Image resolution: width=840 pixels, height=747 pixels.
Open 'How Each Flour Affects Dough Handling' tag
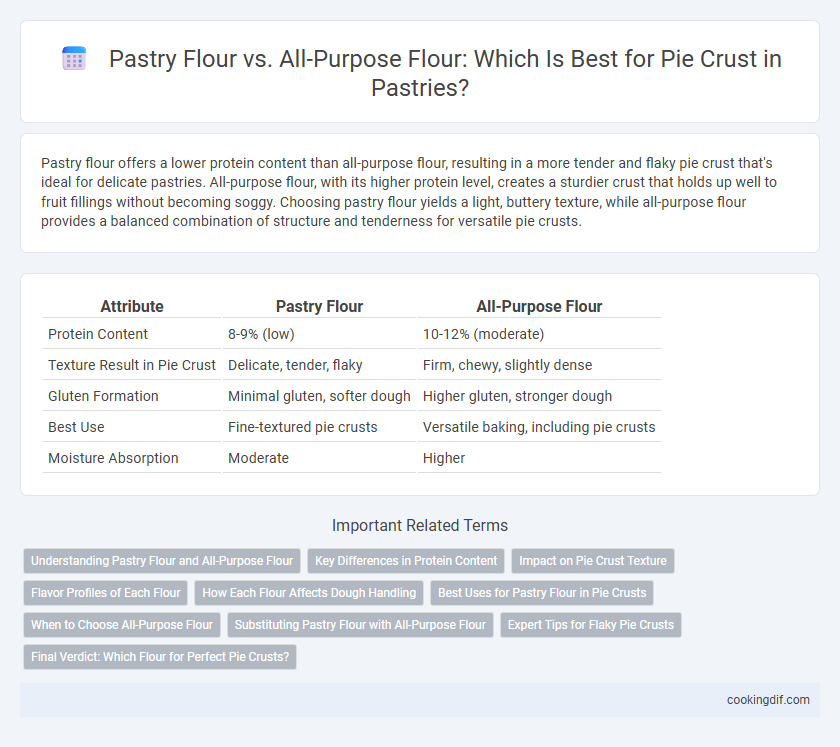pos(309,593)
